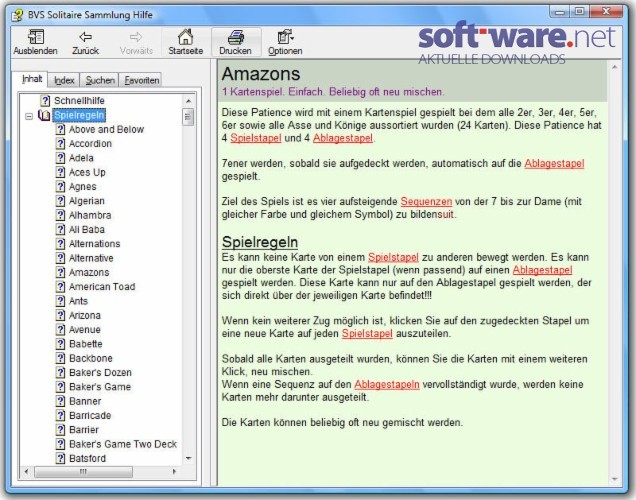The image size is (636, 500).
Task: Open the Sequenzen link
Action: tap(426, 202)
